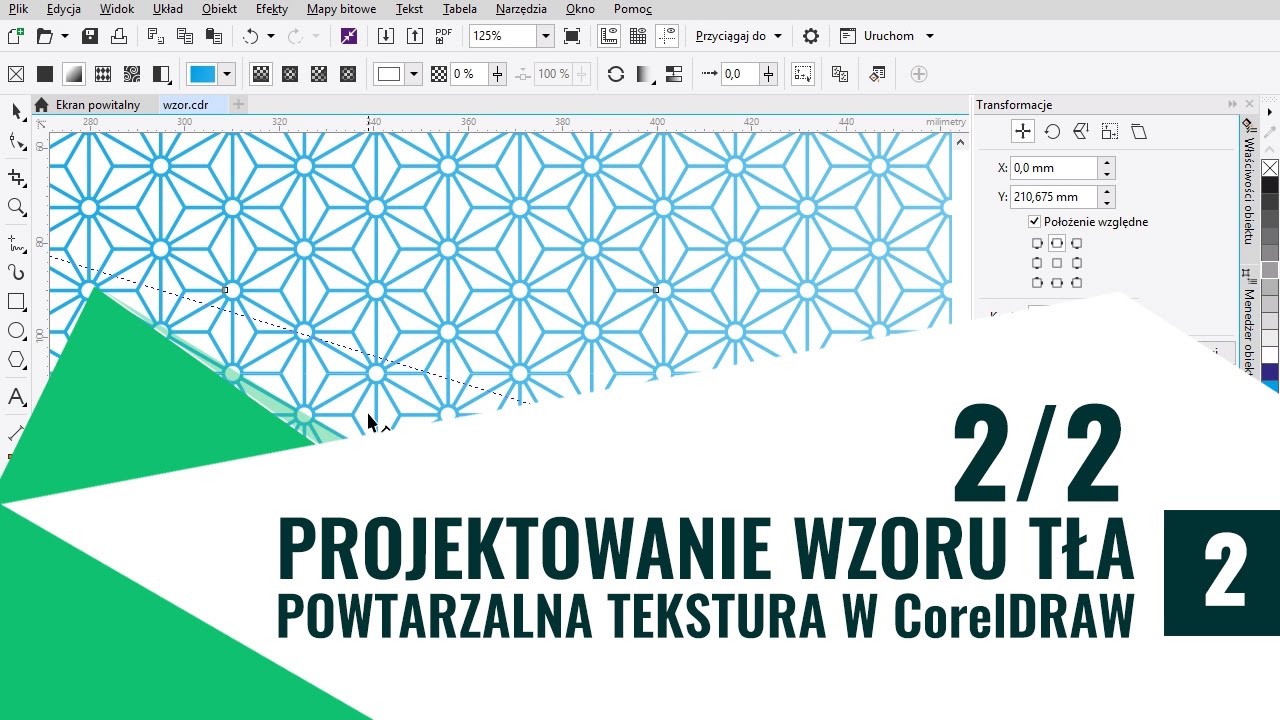This screenshot has width=1280, height=720.
Task: Click the Save document icon
Action: pos(90,36)
